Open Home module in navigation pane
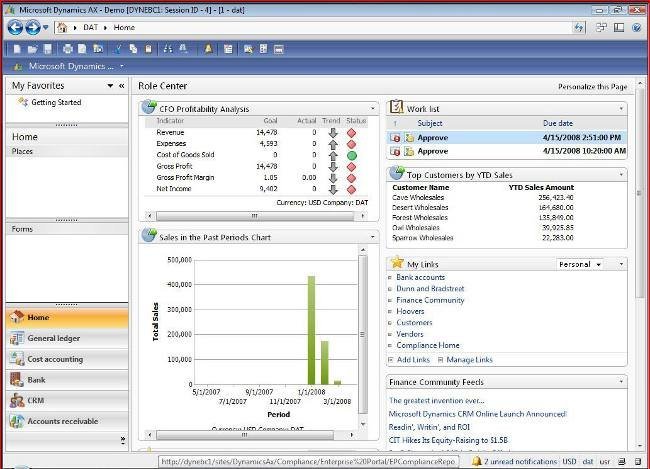Viewport: 650px width, 469px height. (x=67, y=317)
